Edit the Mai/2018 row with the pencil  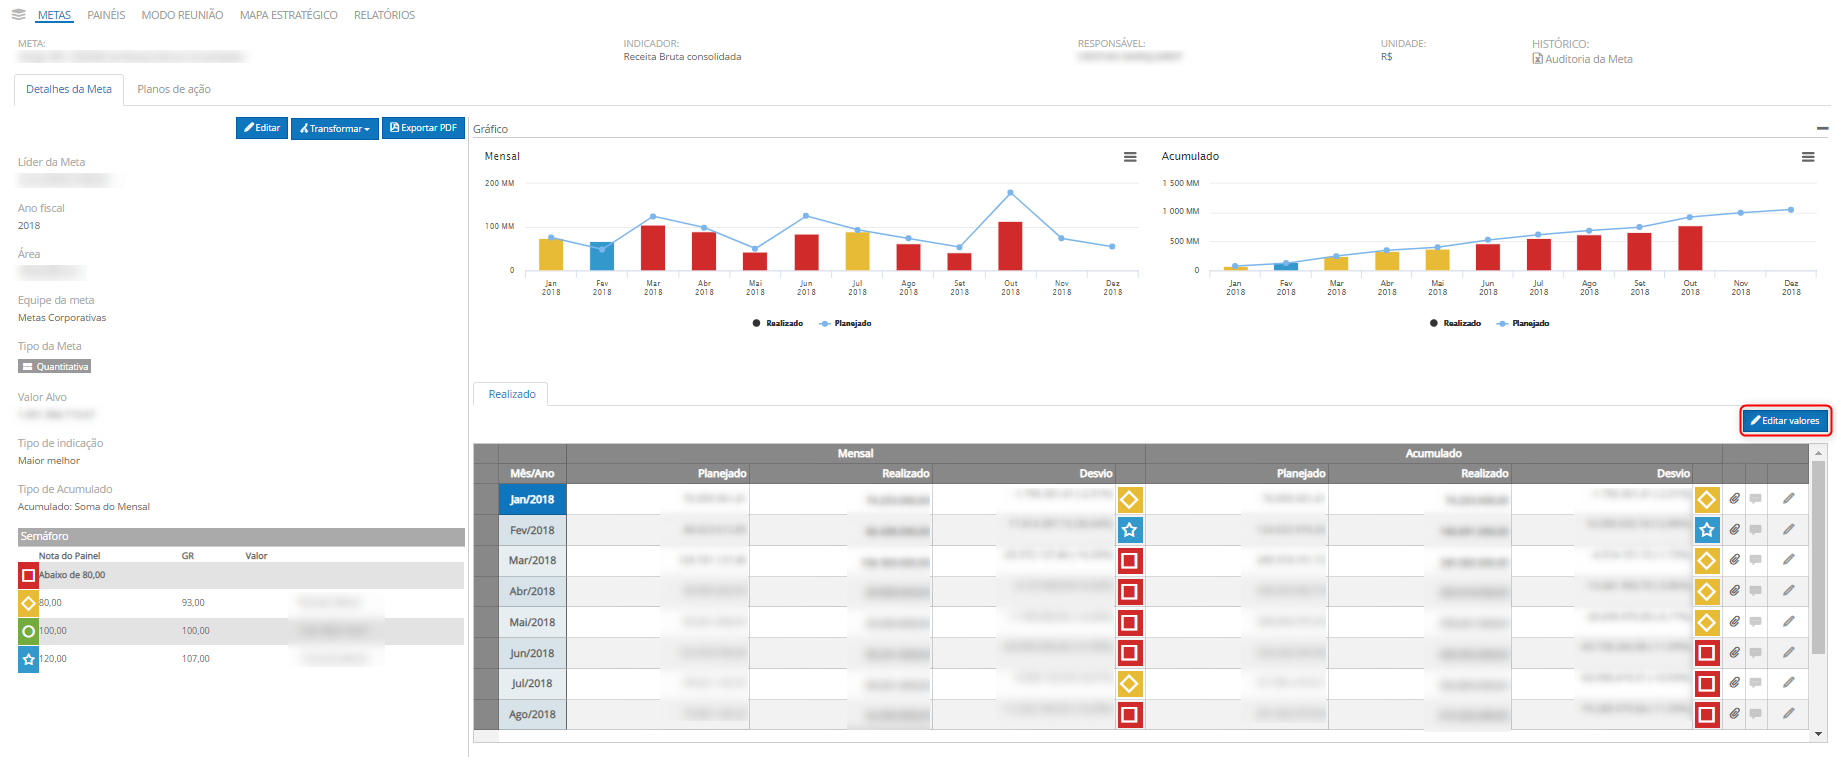pos(1789,621)
